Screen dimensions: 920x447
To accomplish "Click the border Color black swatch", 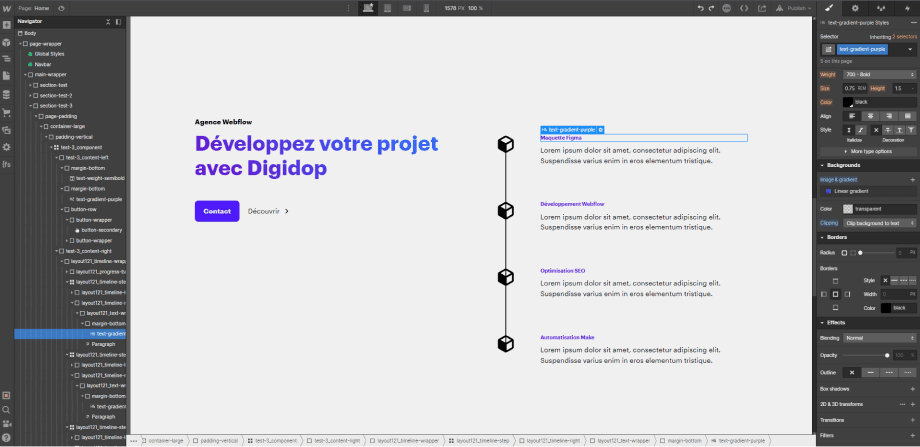I will (885, 308).
